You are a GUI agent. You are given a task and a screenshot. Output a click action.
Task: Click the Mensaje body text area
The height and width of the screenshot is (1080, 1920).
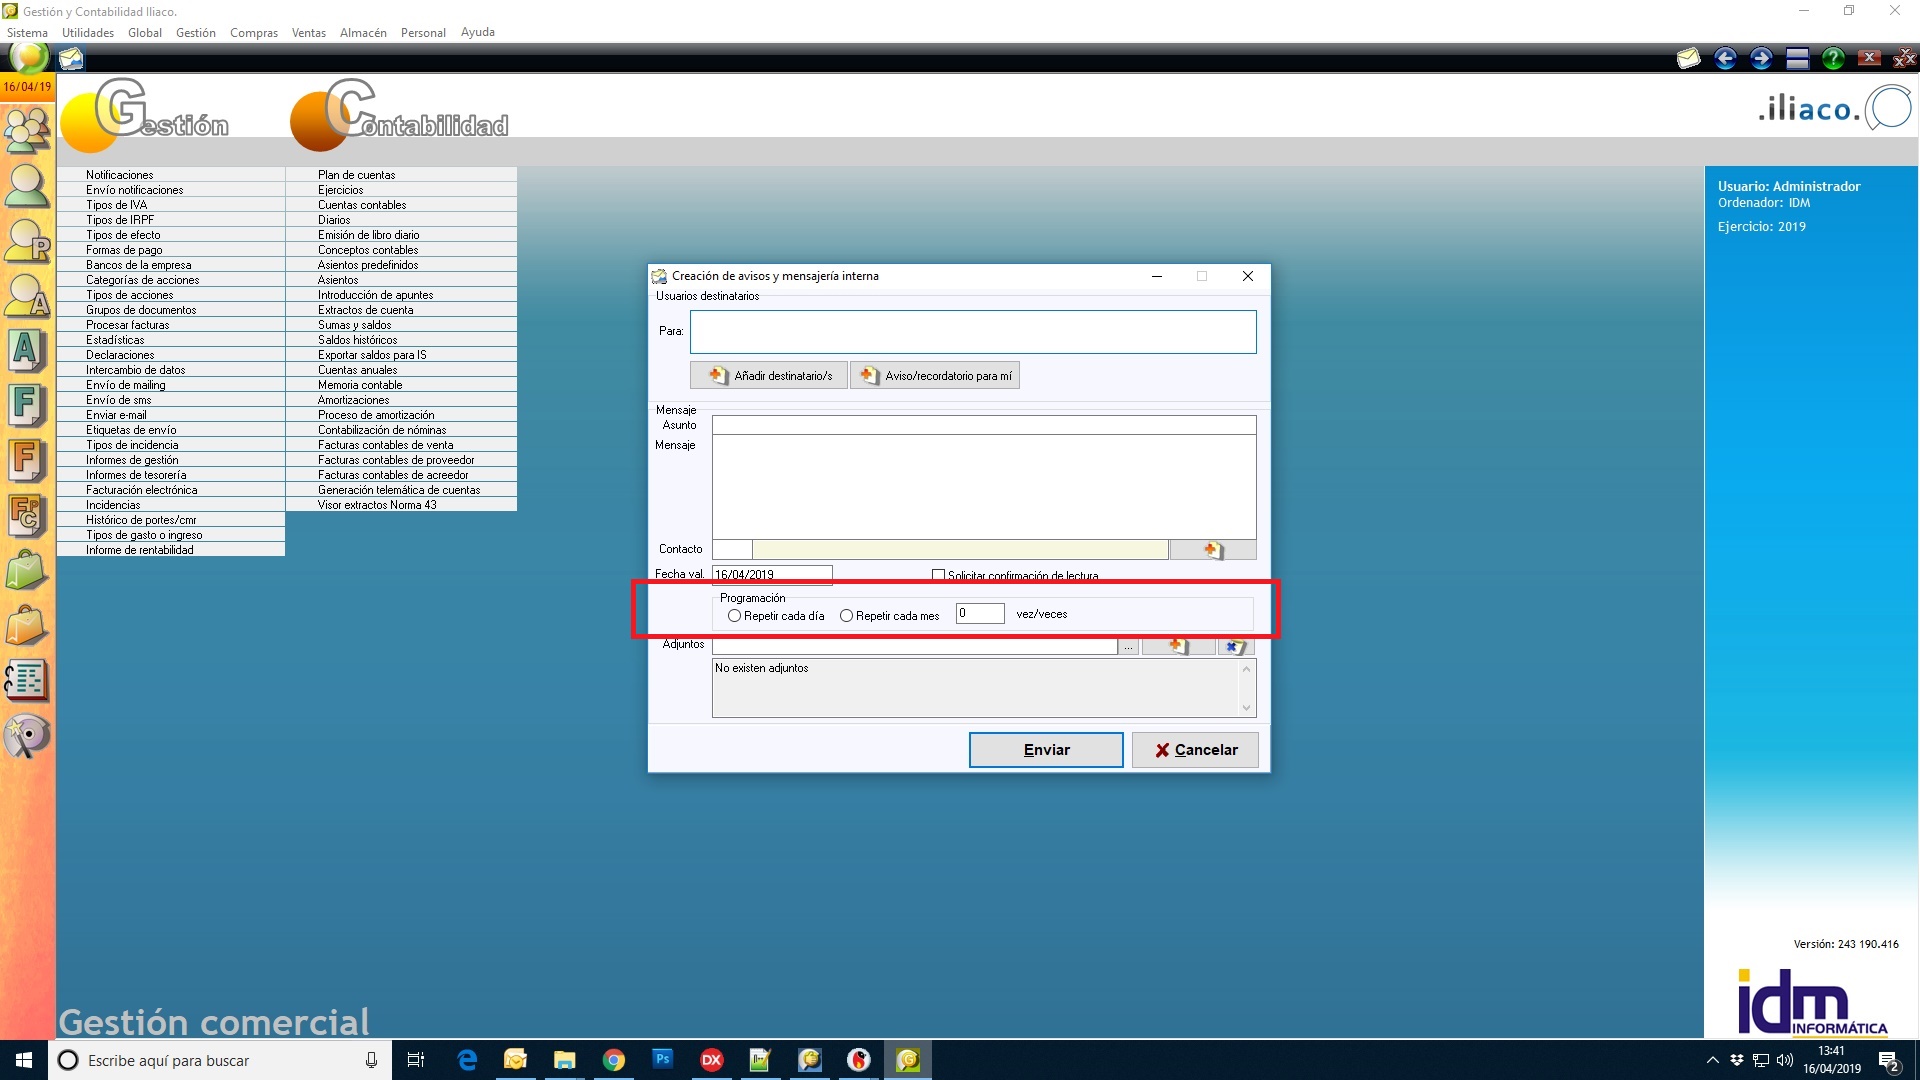click(x=984, y=488)
